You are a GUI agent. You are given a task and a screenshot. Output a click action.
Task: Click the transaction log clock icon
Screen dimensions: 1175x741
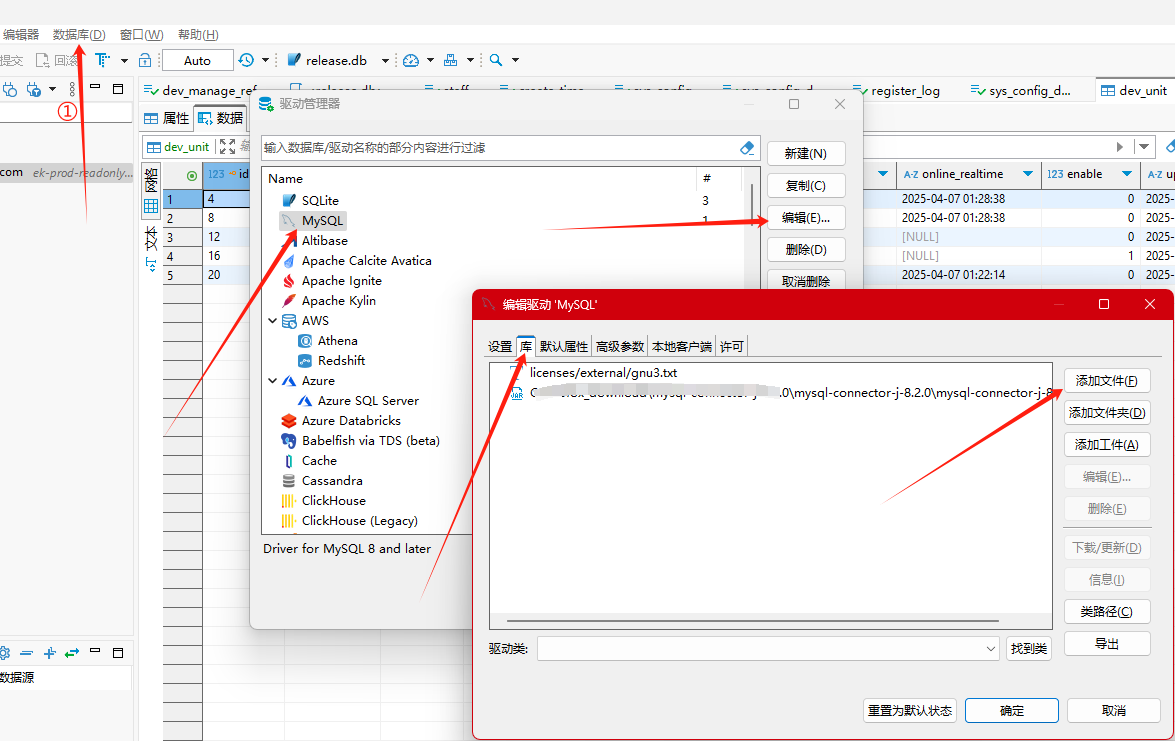(x=246, y=60)
